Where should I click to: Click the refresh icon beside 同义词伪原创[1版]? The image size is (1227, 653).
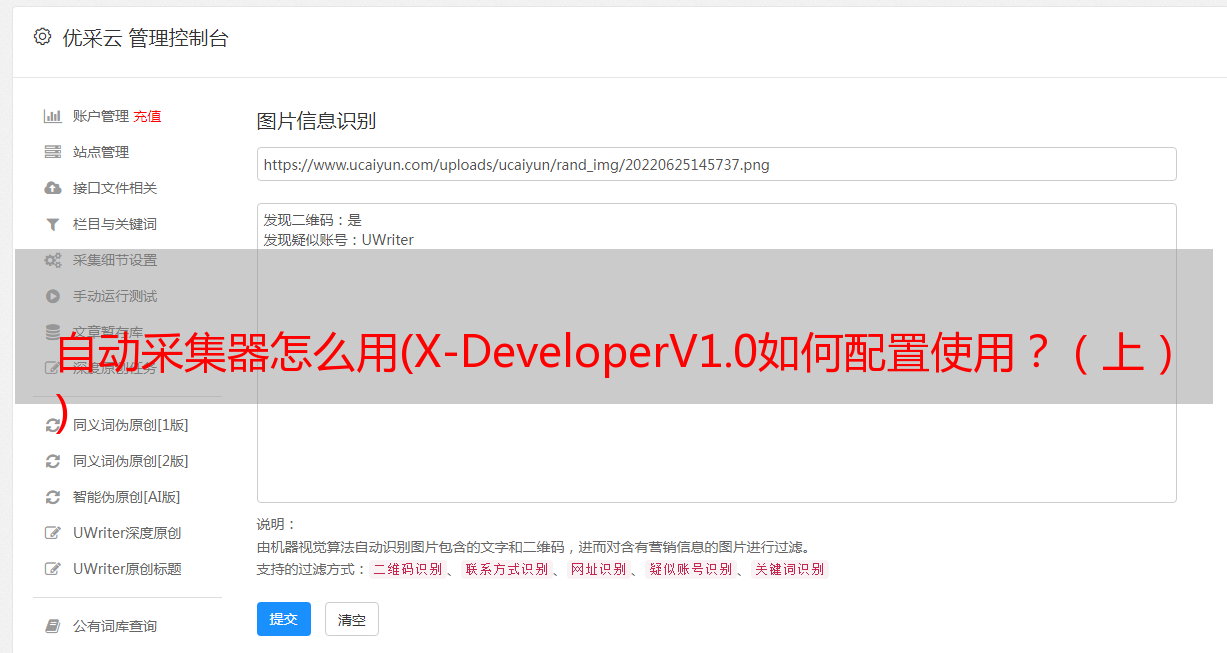[53, 425]
